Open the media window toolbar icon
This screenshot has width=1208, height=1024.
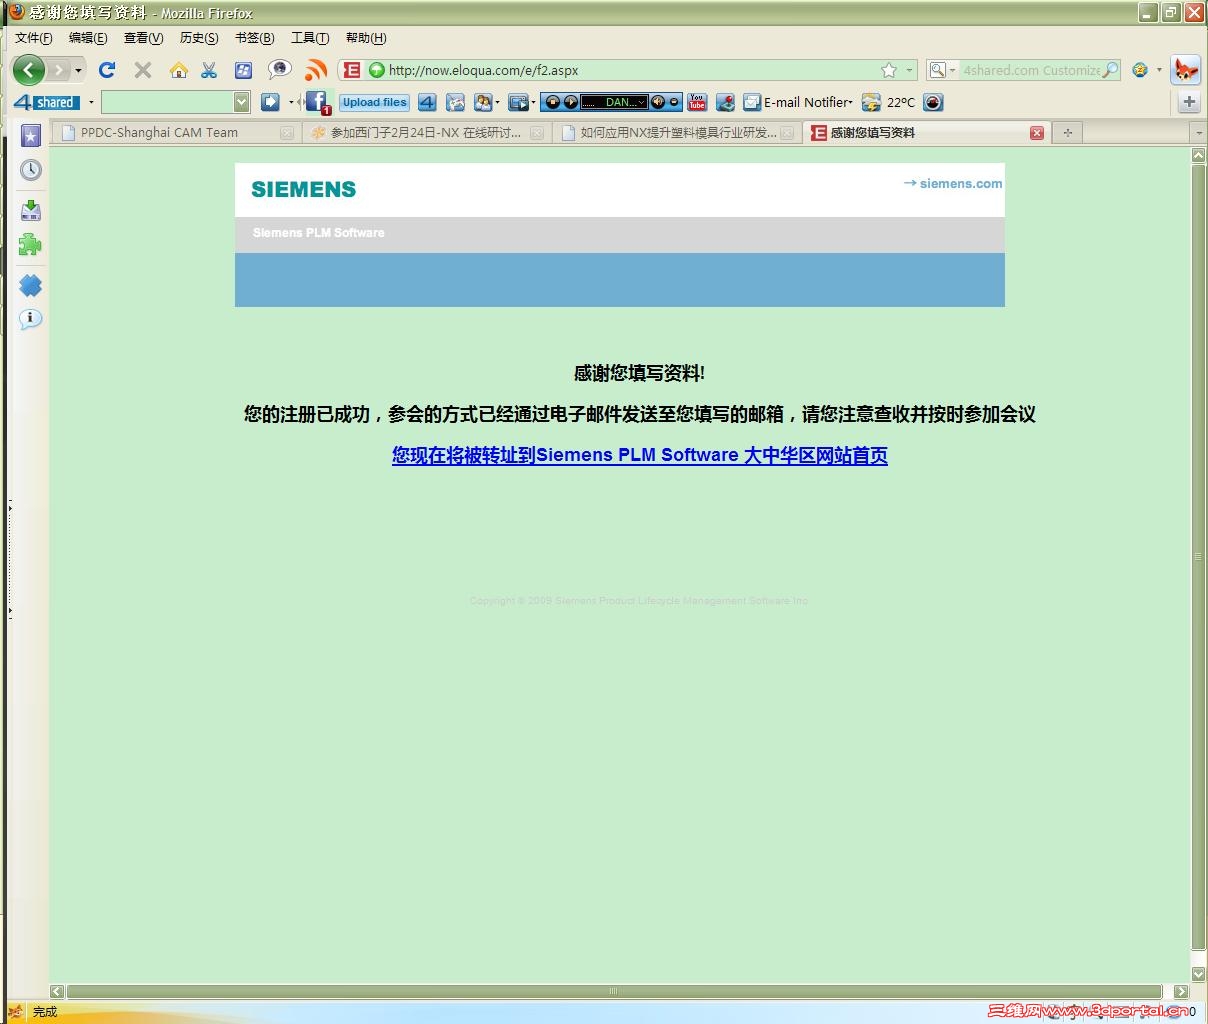(x=518, y=102)
